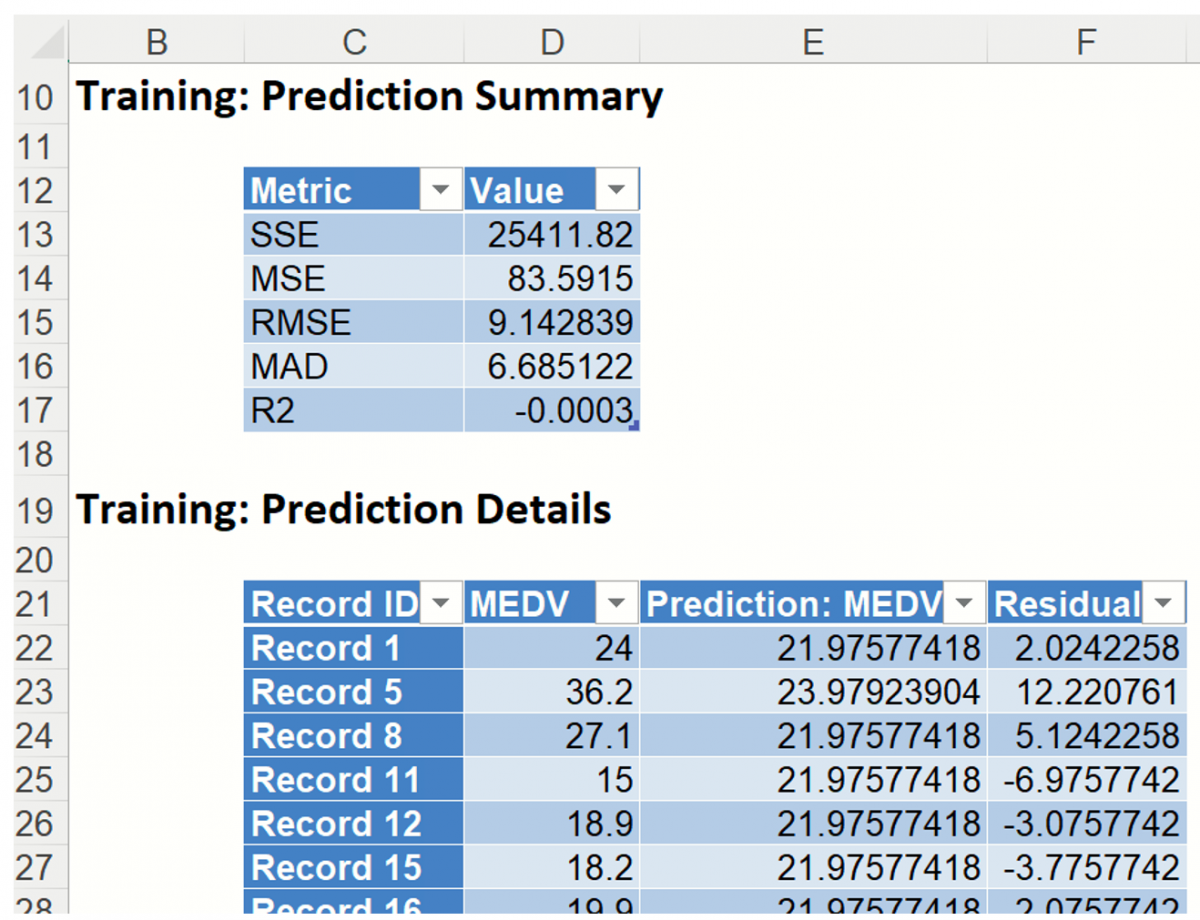This screenshot has width=1200, height=920.
Task: Select column F header
Action: click(x=1086, y=41)
